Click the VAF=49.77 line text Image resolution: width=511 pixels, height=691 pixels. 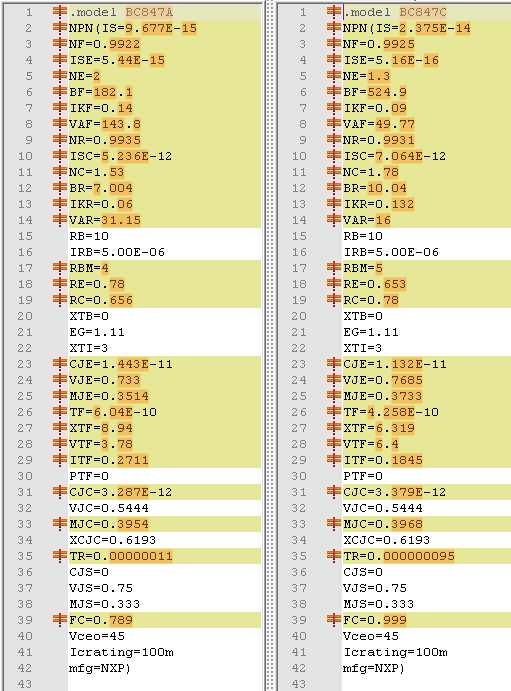click(379, 124)
